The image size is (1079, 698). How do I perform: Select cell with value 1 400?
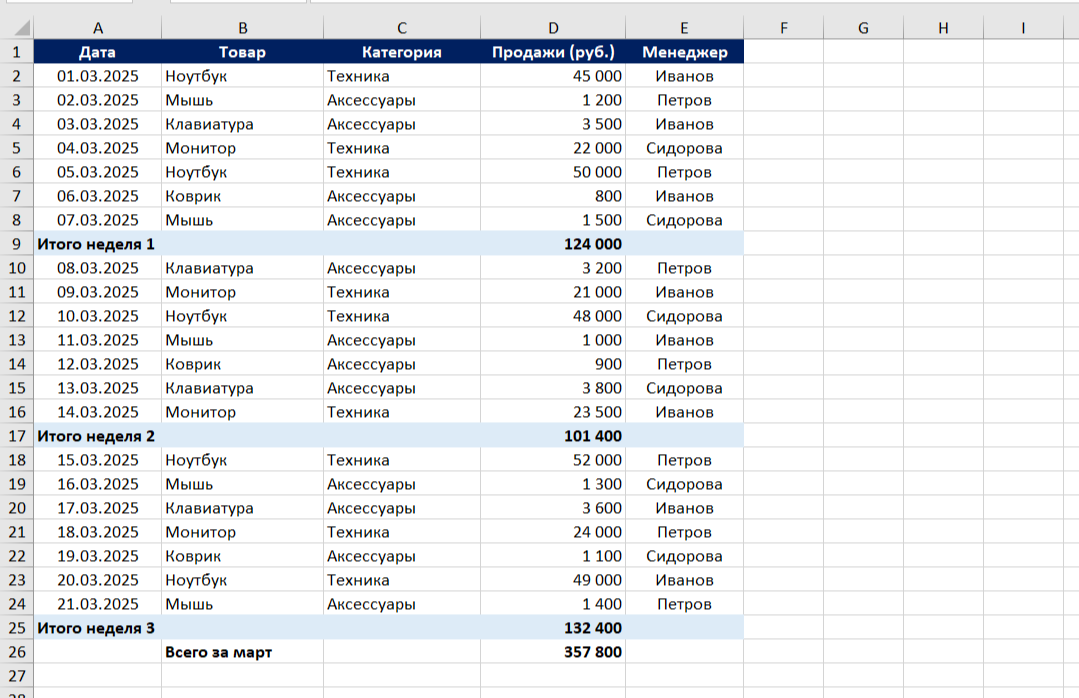[553, 604]
